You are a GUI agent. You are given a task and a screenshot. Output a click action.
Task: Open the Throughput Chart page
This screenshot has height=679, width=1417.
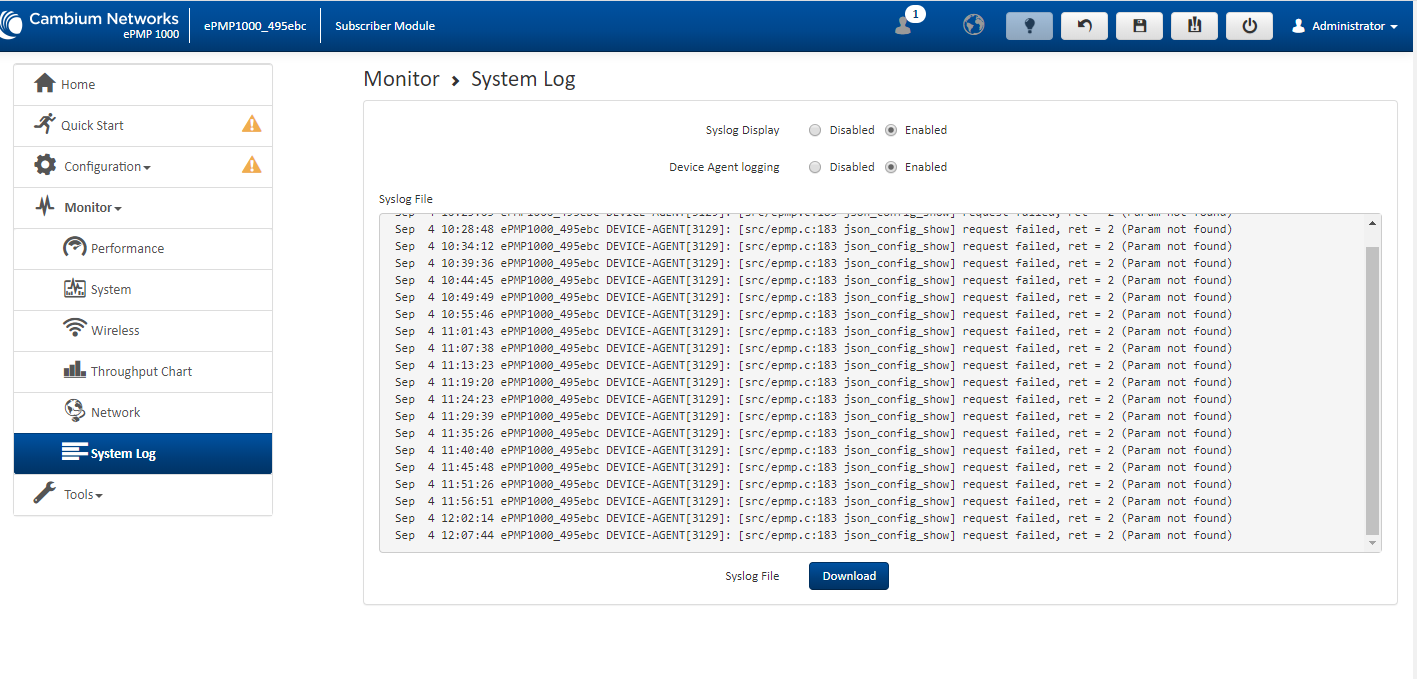click(141, 372)
